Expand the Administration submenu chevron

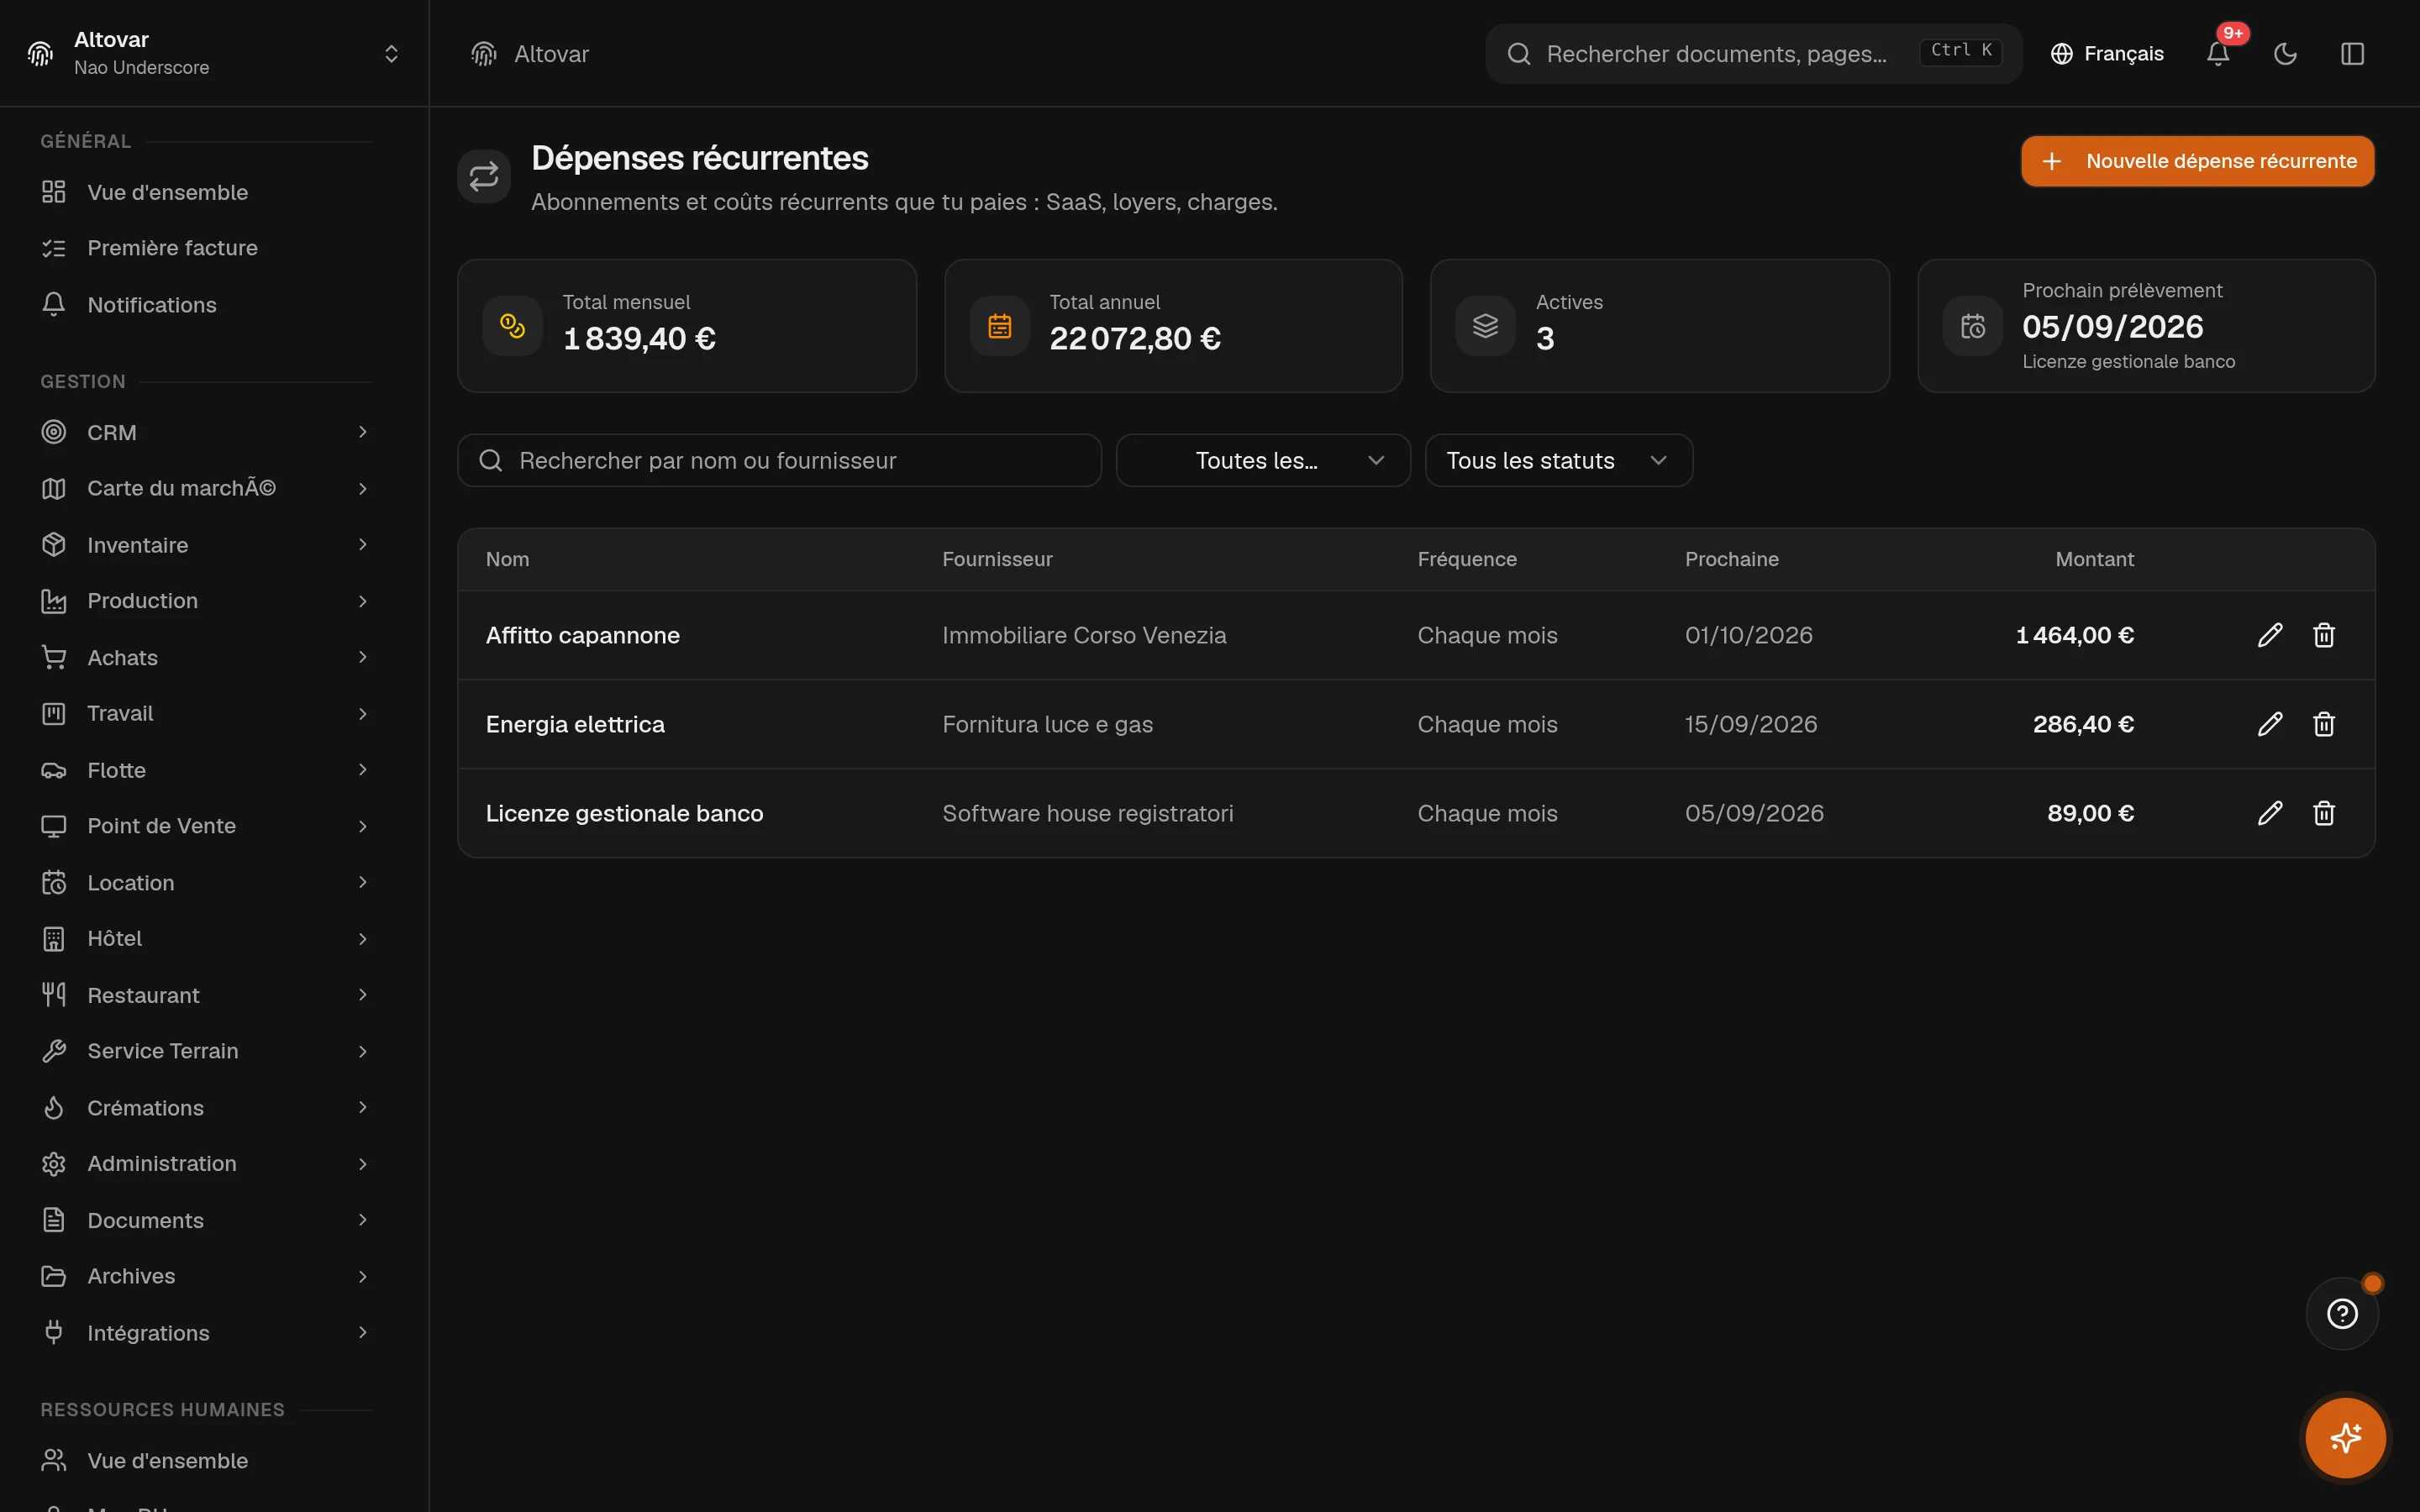pyautogui.click(x=363, y=1164)
